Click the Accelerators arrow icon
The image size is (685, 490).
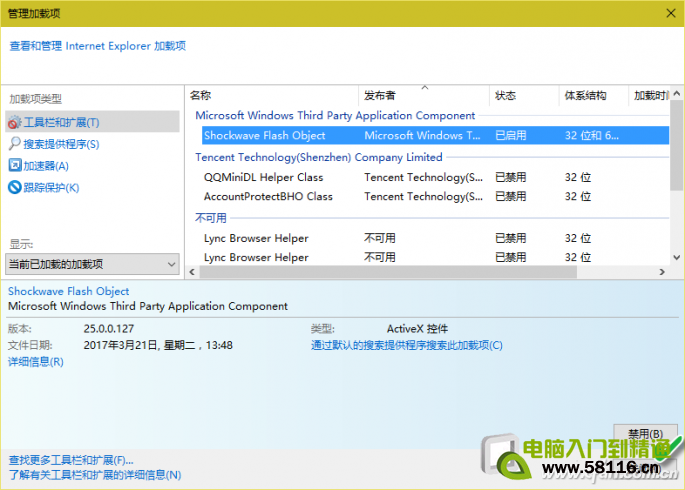15,165
